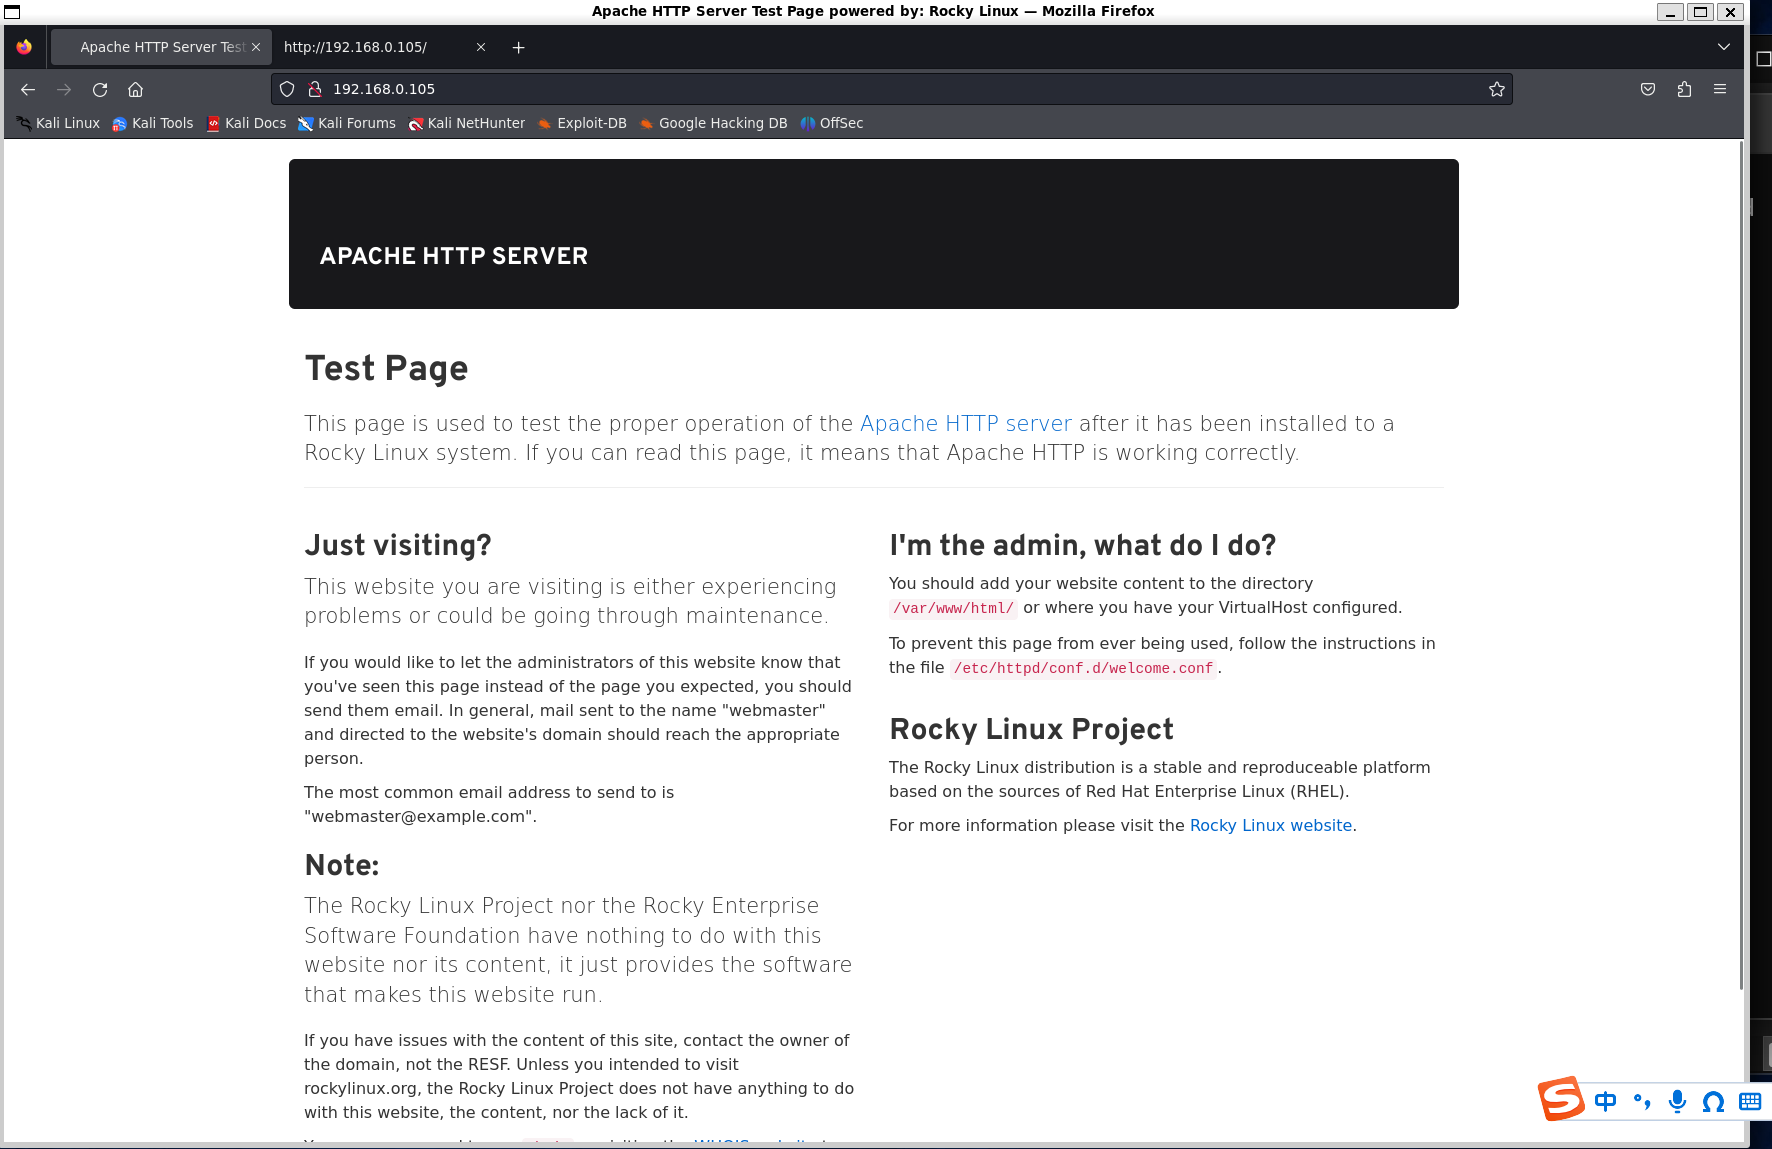Go forward one page
This screenshot has height=1149, width=1772.
pyautogui.click(x=64, y=89)
